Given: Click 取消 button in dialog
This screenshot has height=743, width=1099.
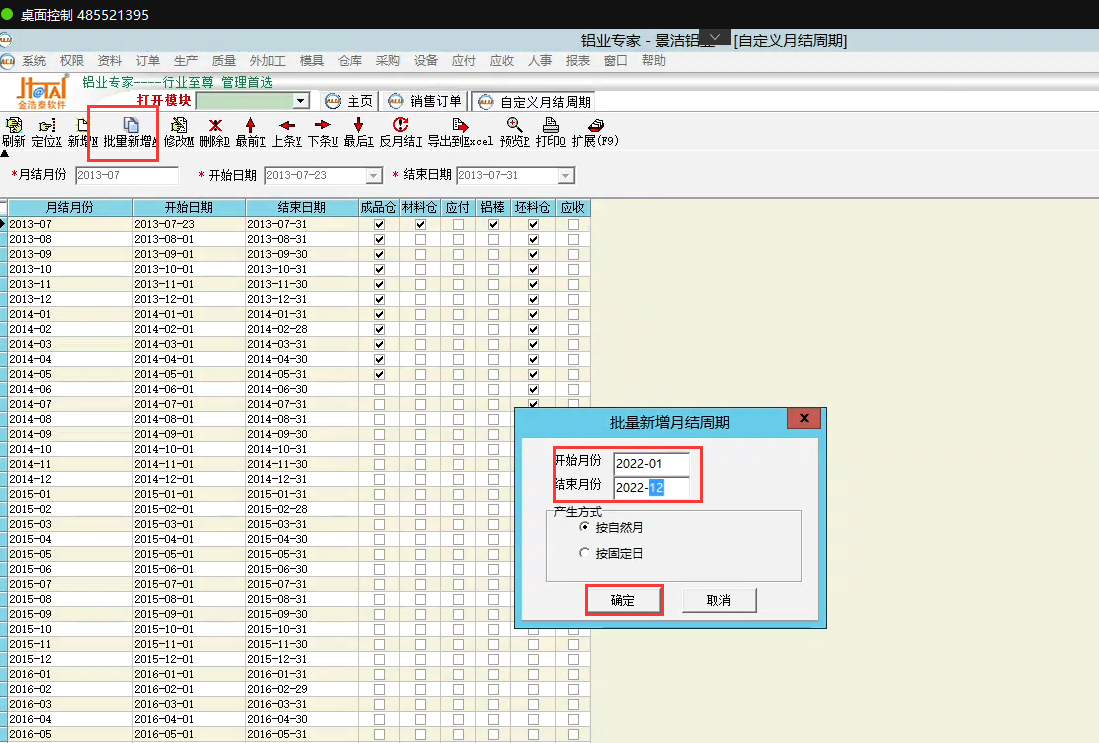Looking at the screenshot, I should pos(718,600).
